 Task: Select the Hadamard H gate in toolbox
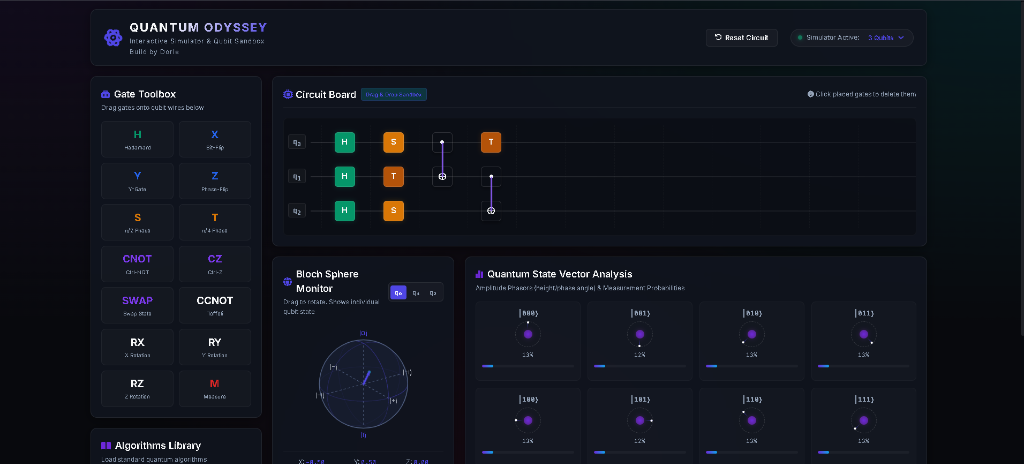[137, 139]
